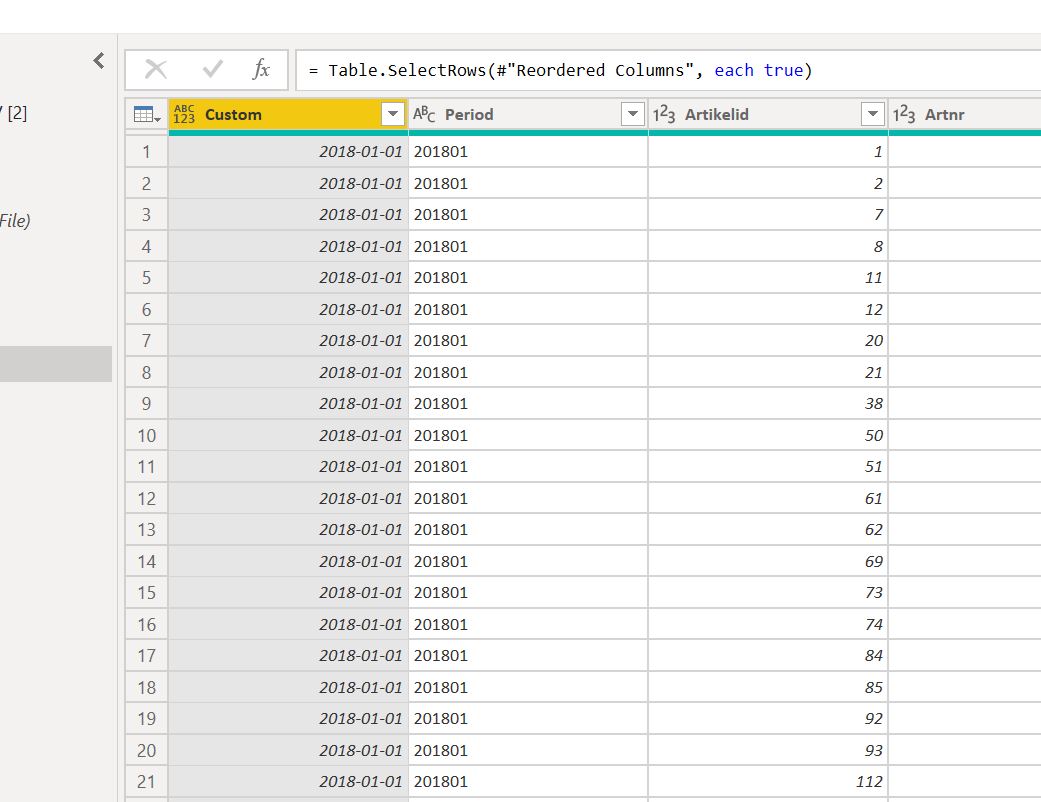The image size is (1041, 802).
Task: Click Artikelid value 93
Action: click(767, 750)
